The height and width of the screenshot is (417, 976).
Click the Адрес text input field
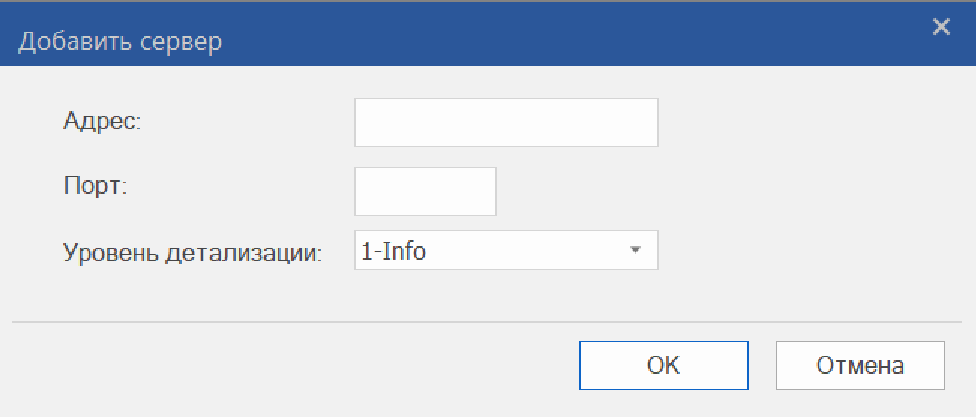[506, 123]
